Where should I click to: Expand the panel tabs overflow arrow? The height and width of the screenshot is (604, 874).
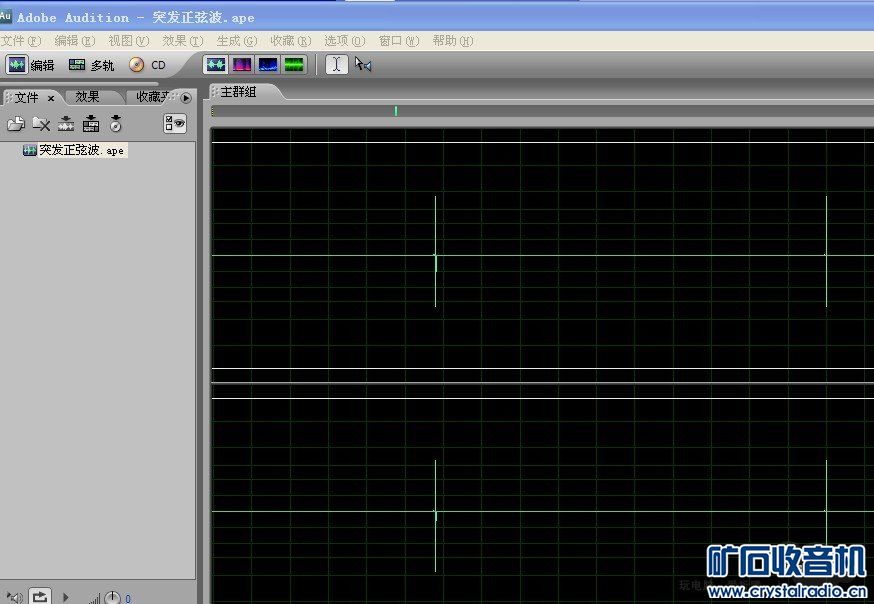pos(186,98)
